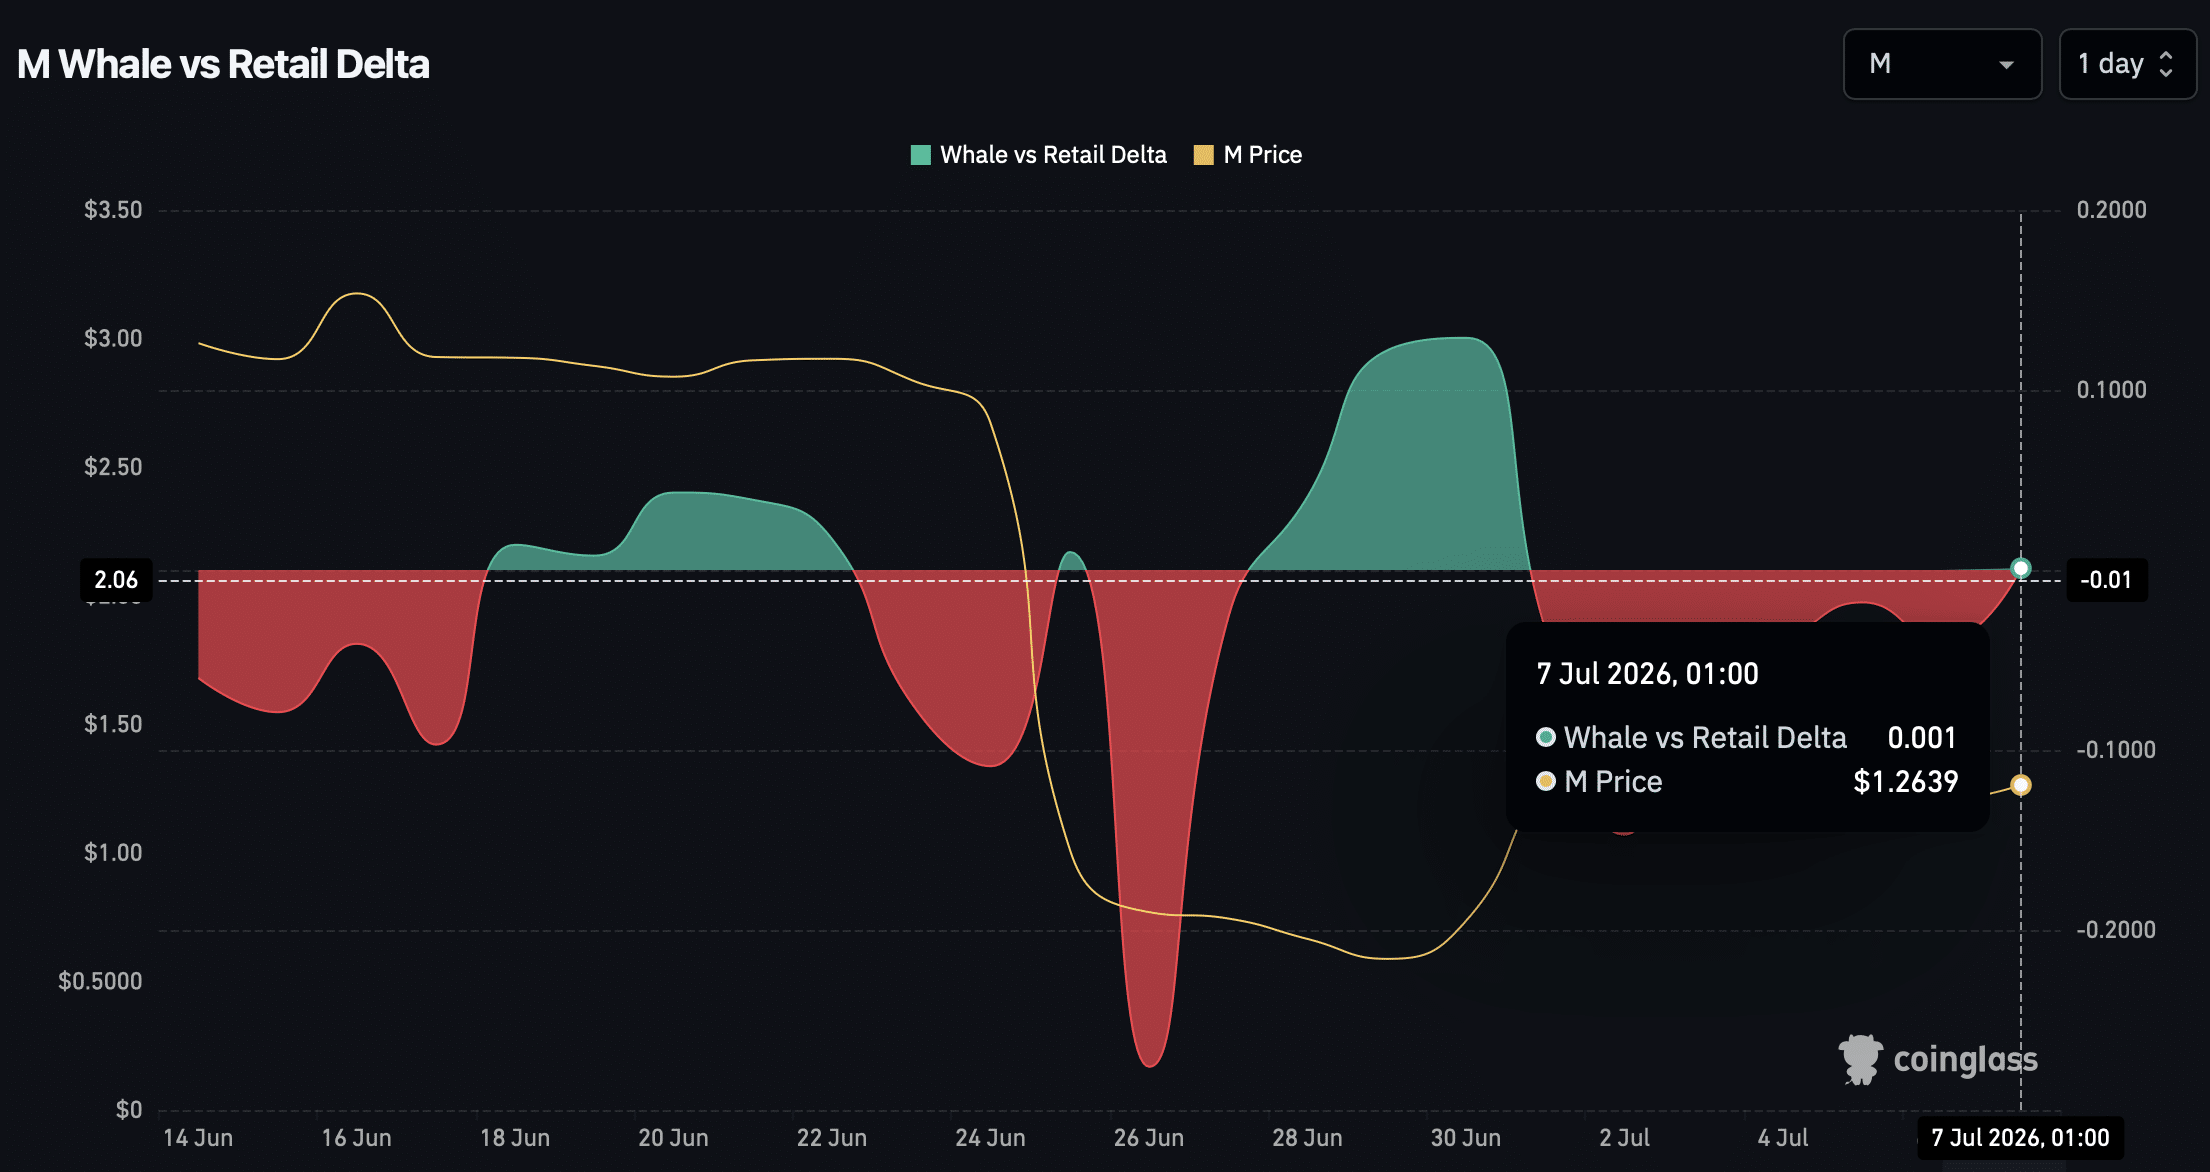Click the 26 Jun date tick
The image size is (2210, 1172).
[x=1148, y=1138]
